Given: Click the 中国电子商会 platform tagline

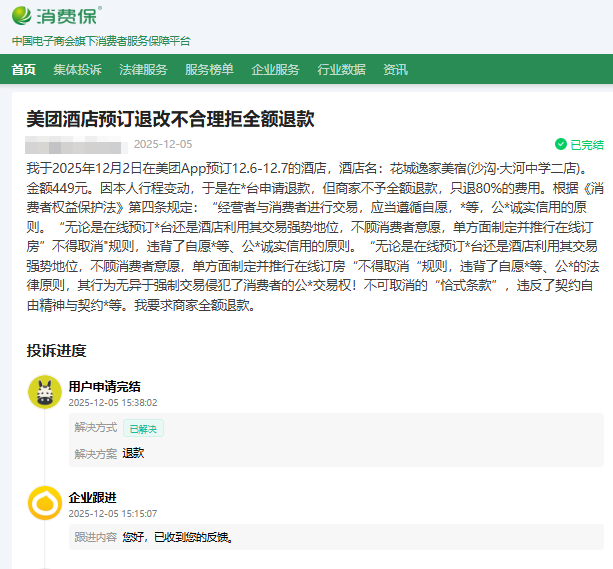Looking at the screenshot, I should (x=100, y=41).
